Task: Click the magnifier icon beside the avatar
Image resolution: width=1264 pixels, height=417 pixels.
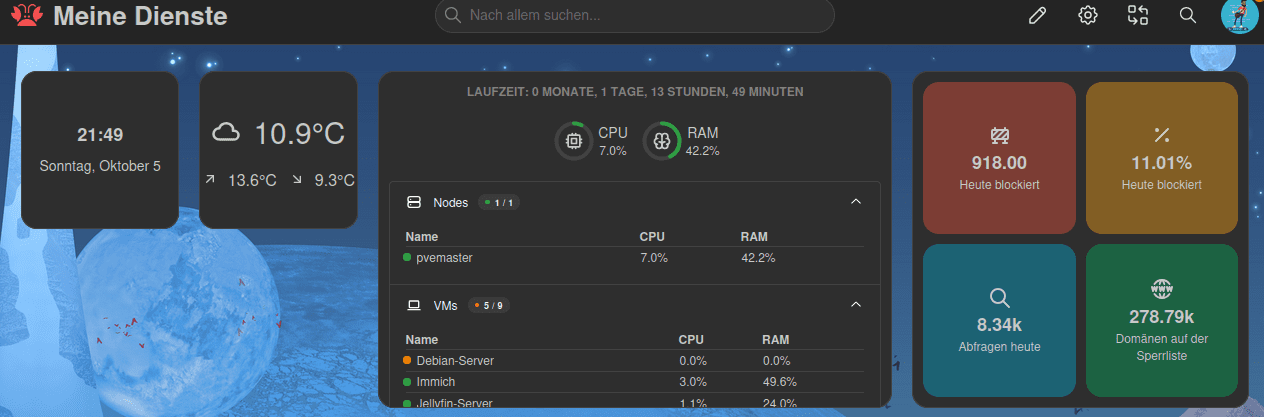Action: click(1188, 15)
